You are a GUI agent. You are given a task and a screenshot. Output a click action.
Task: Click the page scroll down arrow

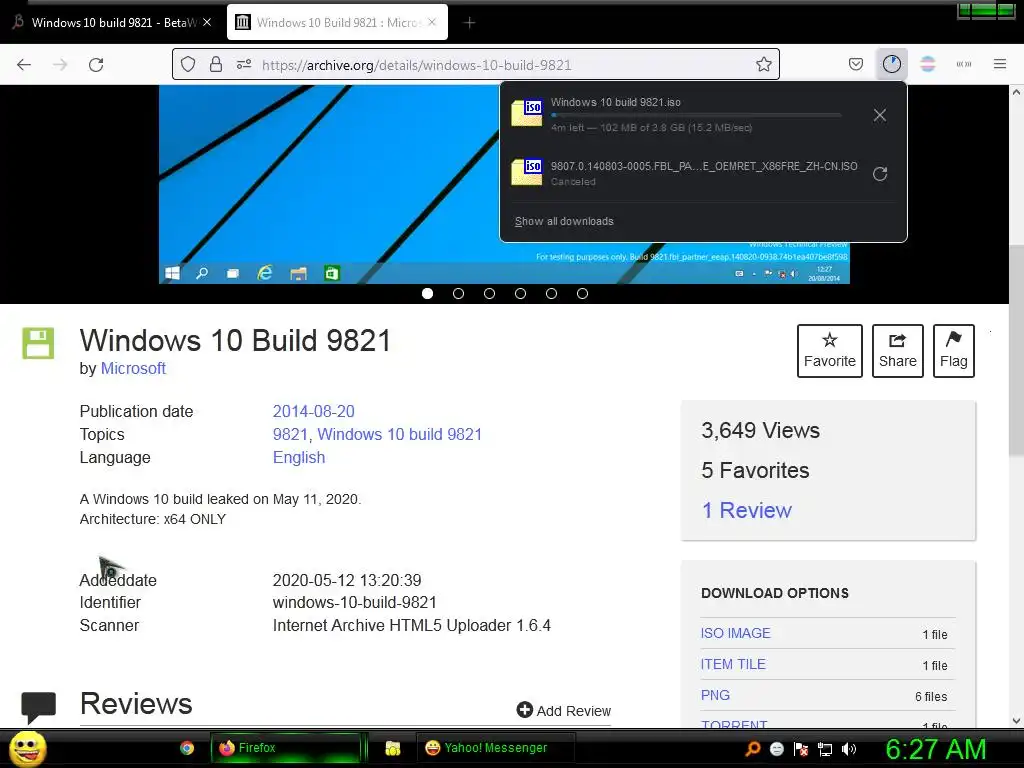(x=1016, y=721)
